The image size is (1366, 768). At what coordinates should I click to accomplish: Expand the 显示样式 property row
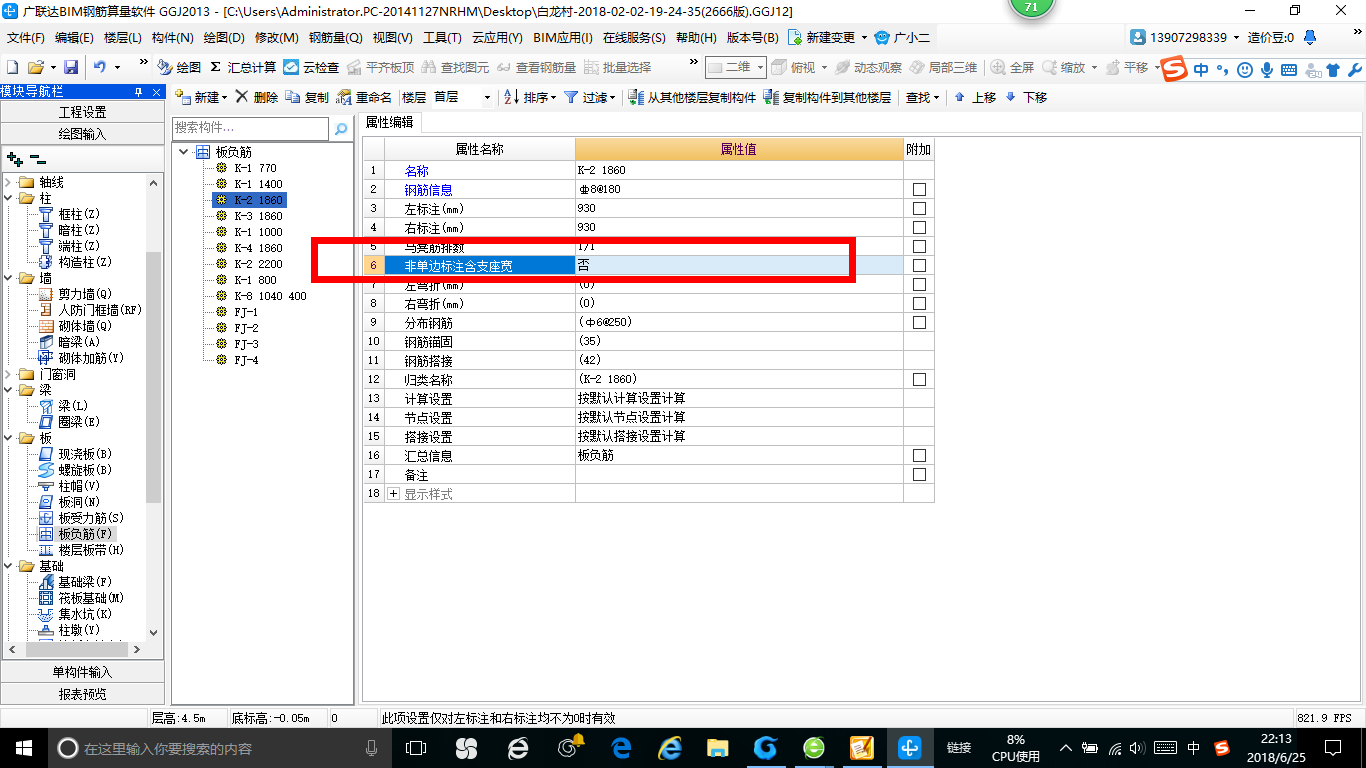tap(393, 494)
